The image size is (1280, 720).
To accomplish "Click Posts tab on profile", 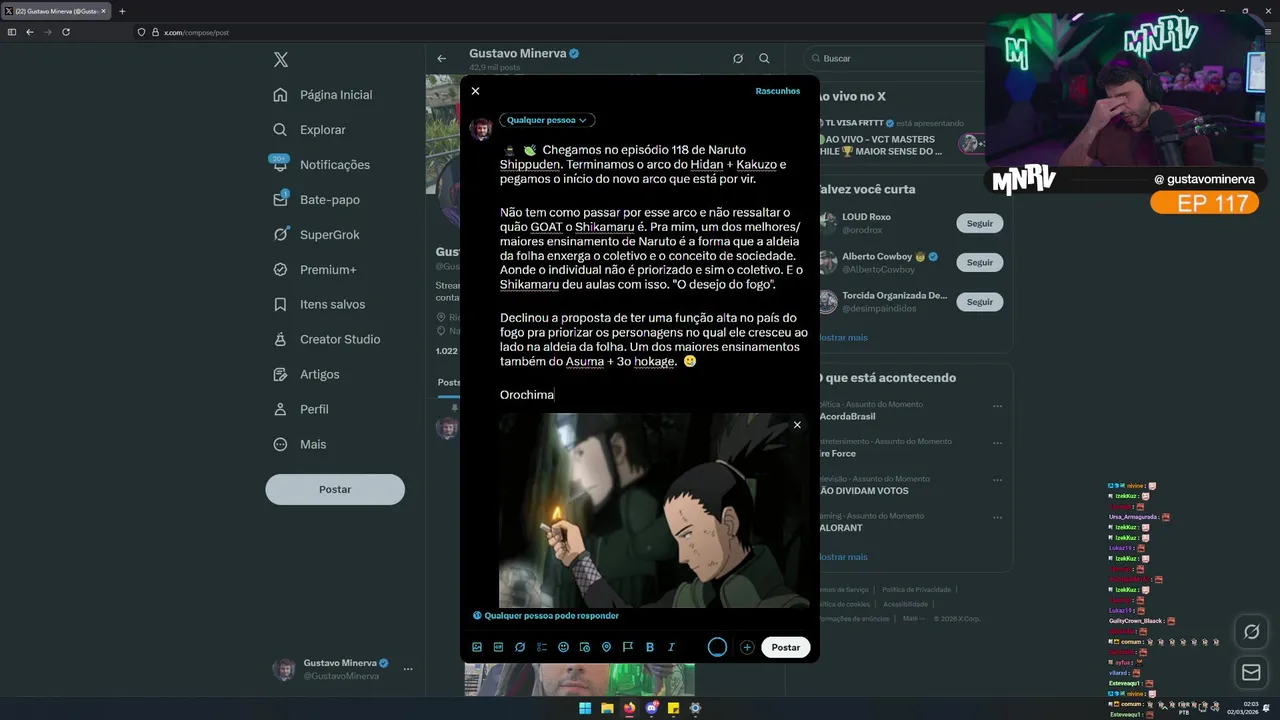I will coord(449,382).
